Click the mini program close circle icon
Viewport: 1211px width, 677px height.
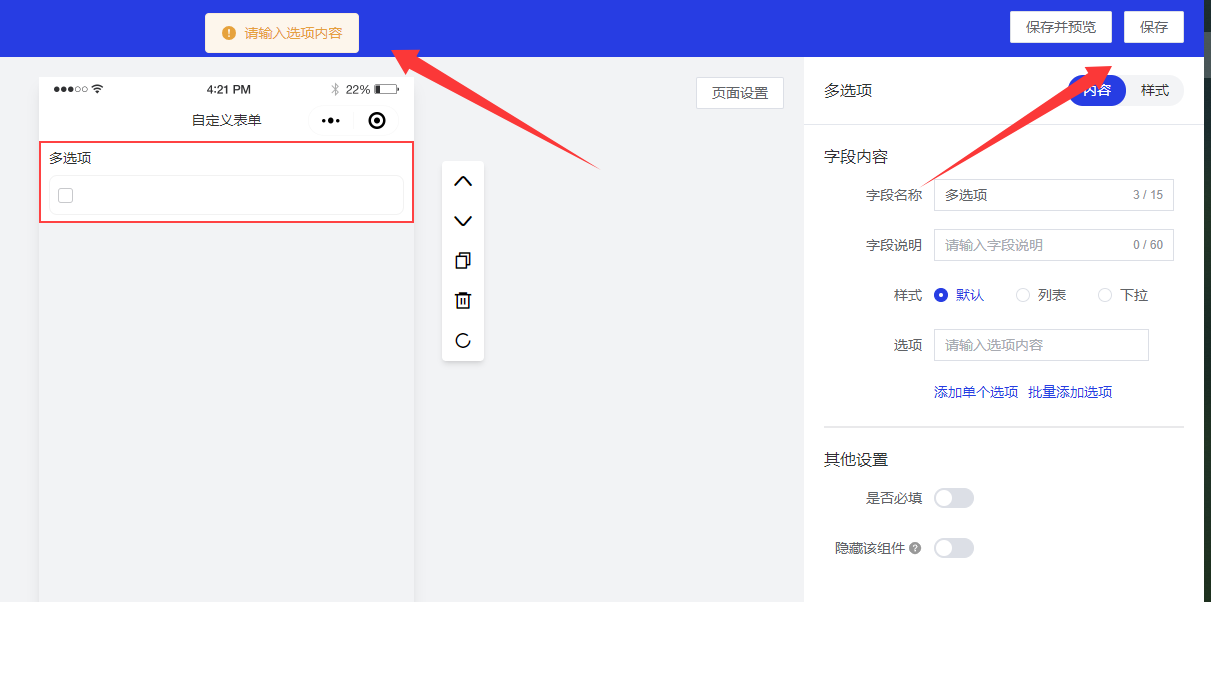coord(377,120)
